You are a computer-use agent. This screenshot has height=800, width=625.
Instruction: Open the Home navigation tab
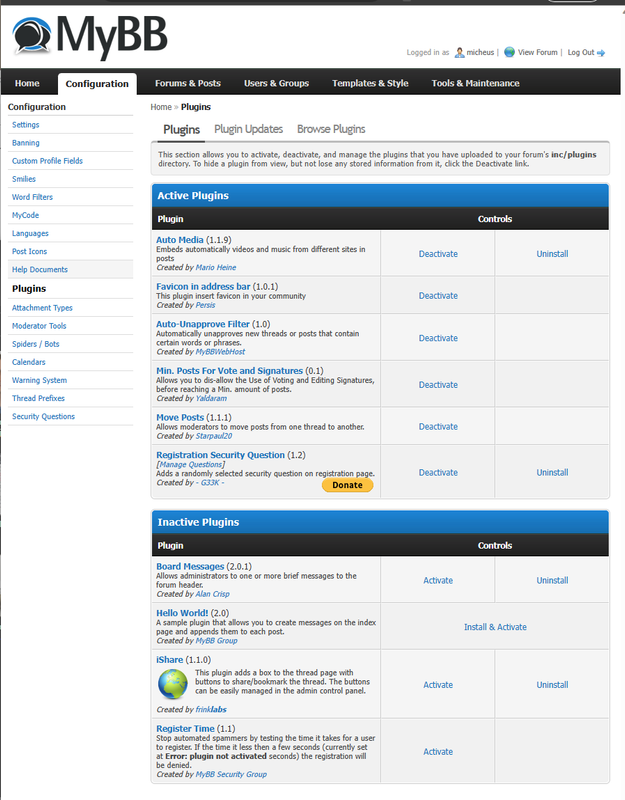click(x=27, y=83)
